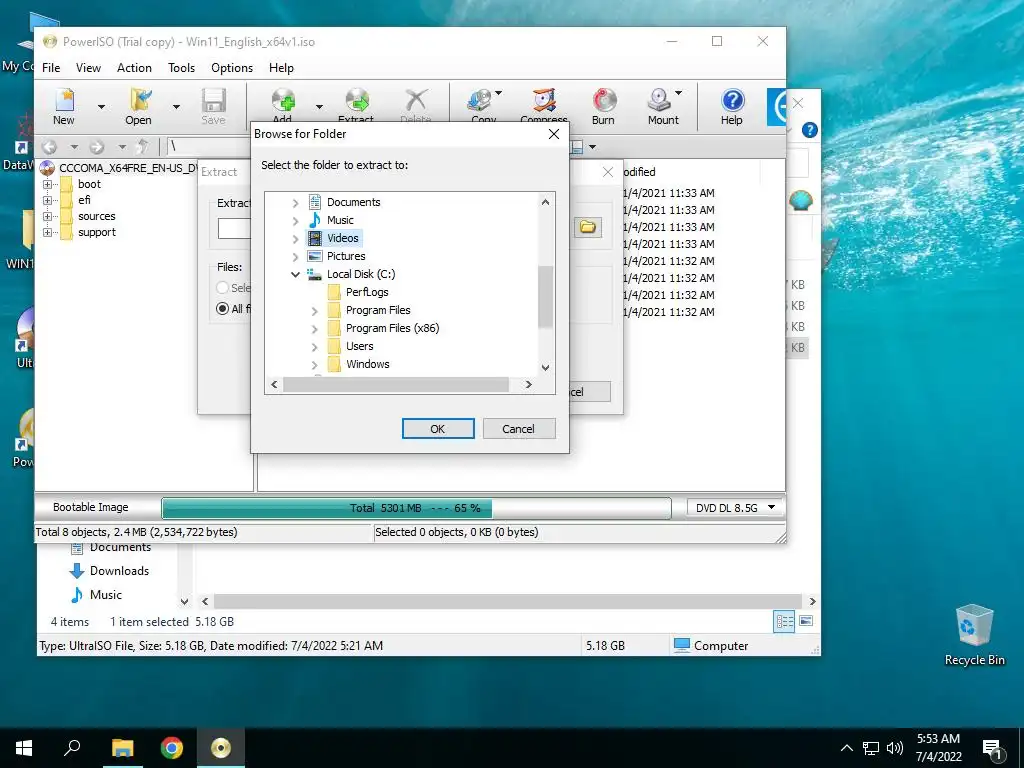Screen dimensions: 1024x768
Task: Click the Copy disc toolbar icon
Action: click(482, 105)
